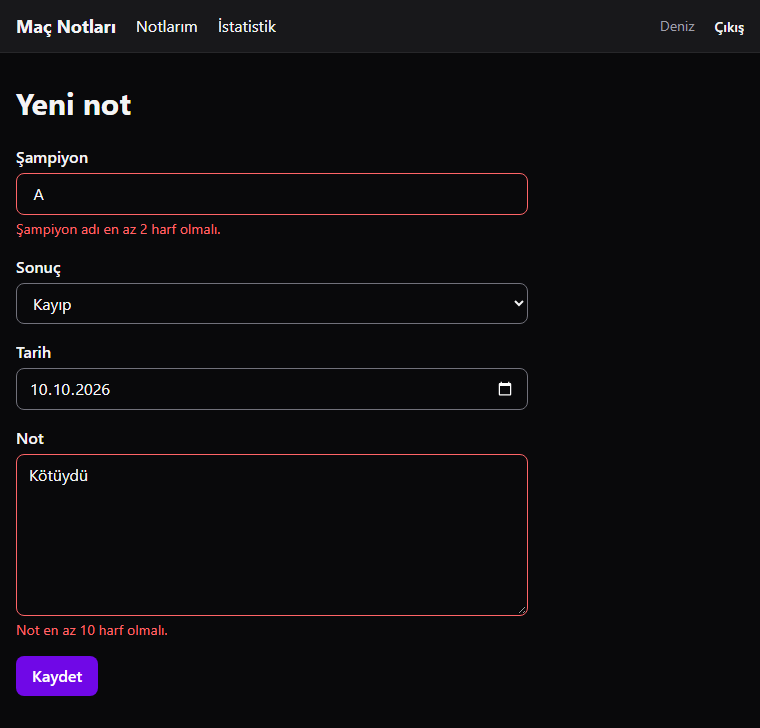This screenshot has width=760, height=728.
Task: Click the Not field label
Action: click(x=30, y=439)
